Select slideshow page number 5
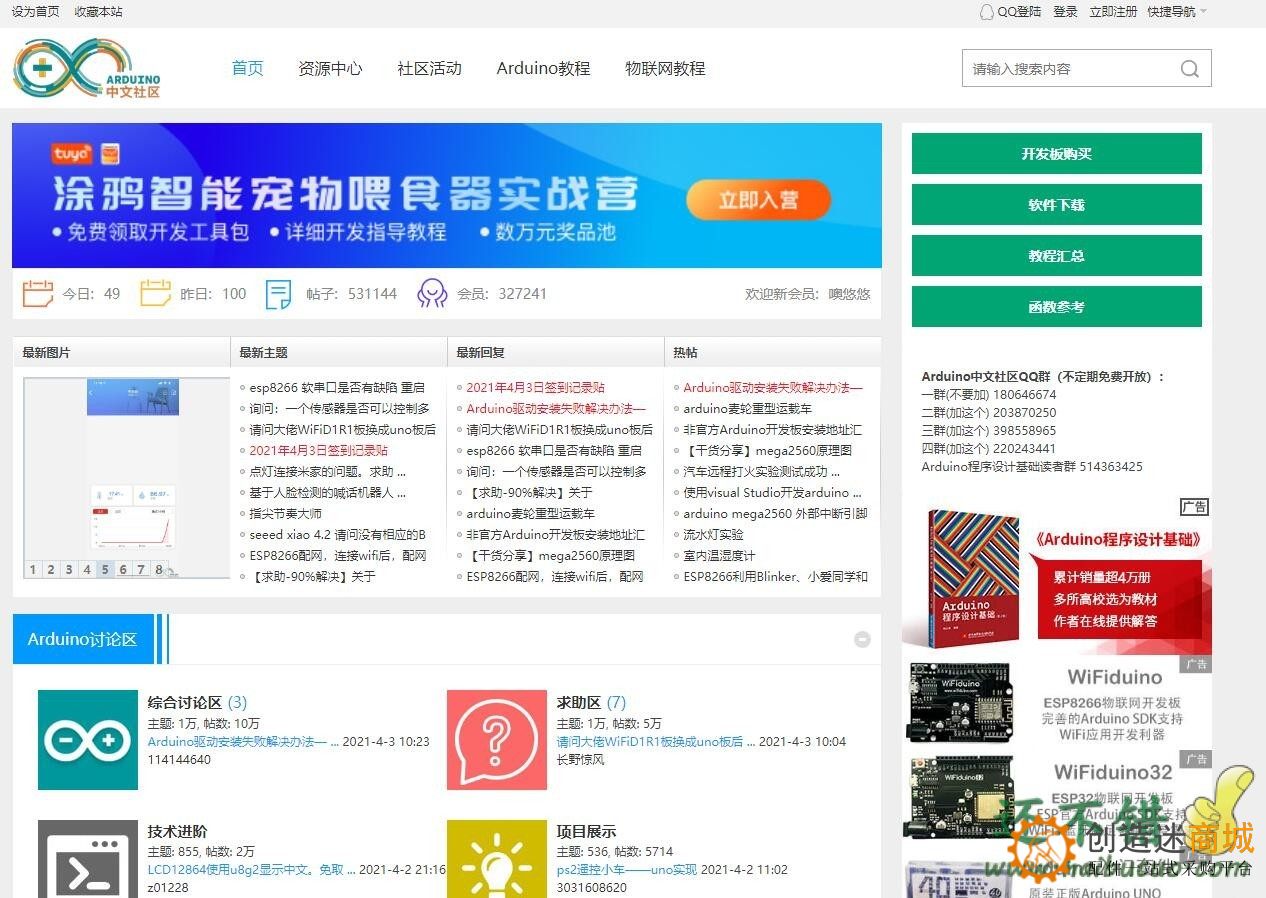 click(105, 570)
